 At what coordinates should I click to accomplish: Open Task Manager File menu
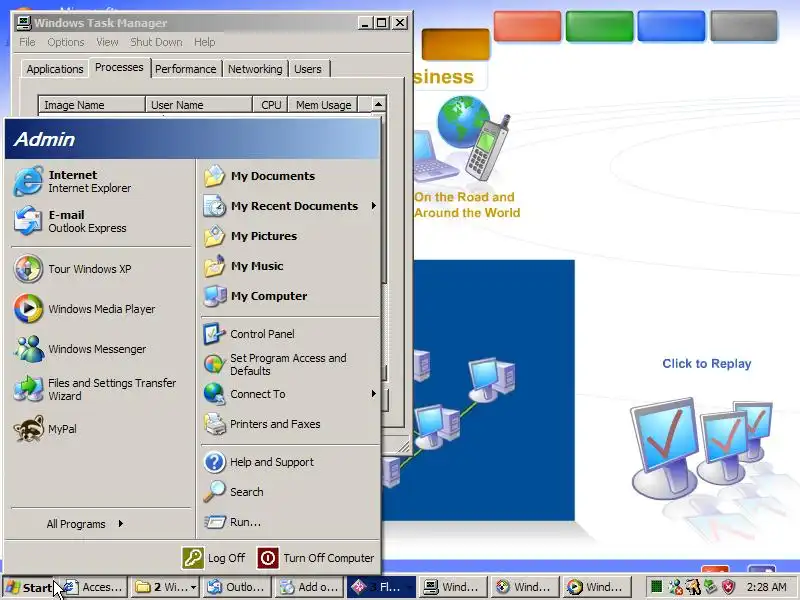pyautogui.click(x=27, y=42)
